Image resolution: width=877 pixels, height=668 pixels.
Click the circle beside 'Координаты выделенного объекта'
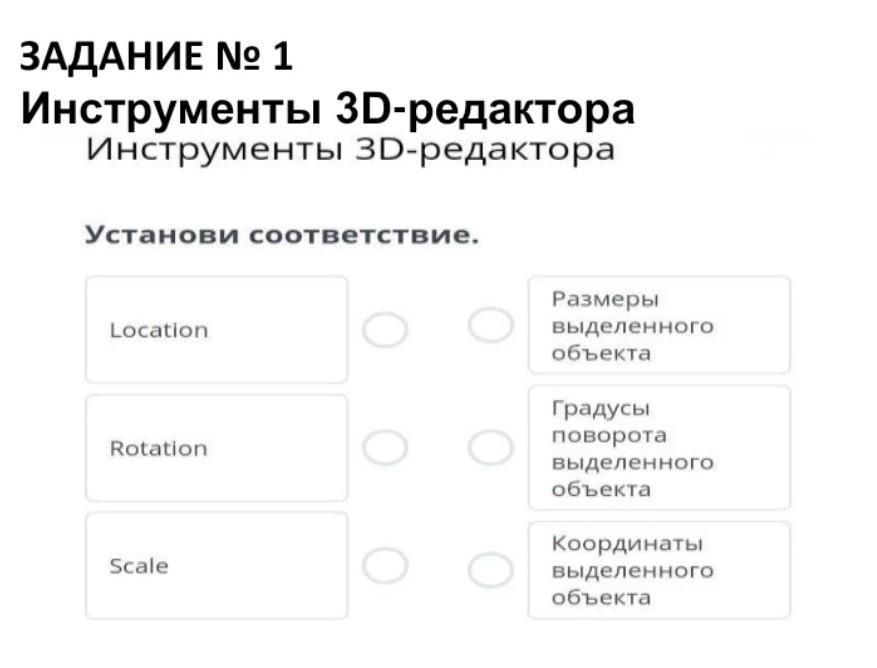coord(491,570)
